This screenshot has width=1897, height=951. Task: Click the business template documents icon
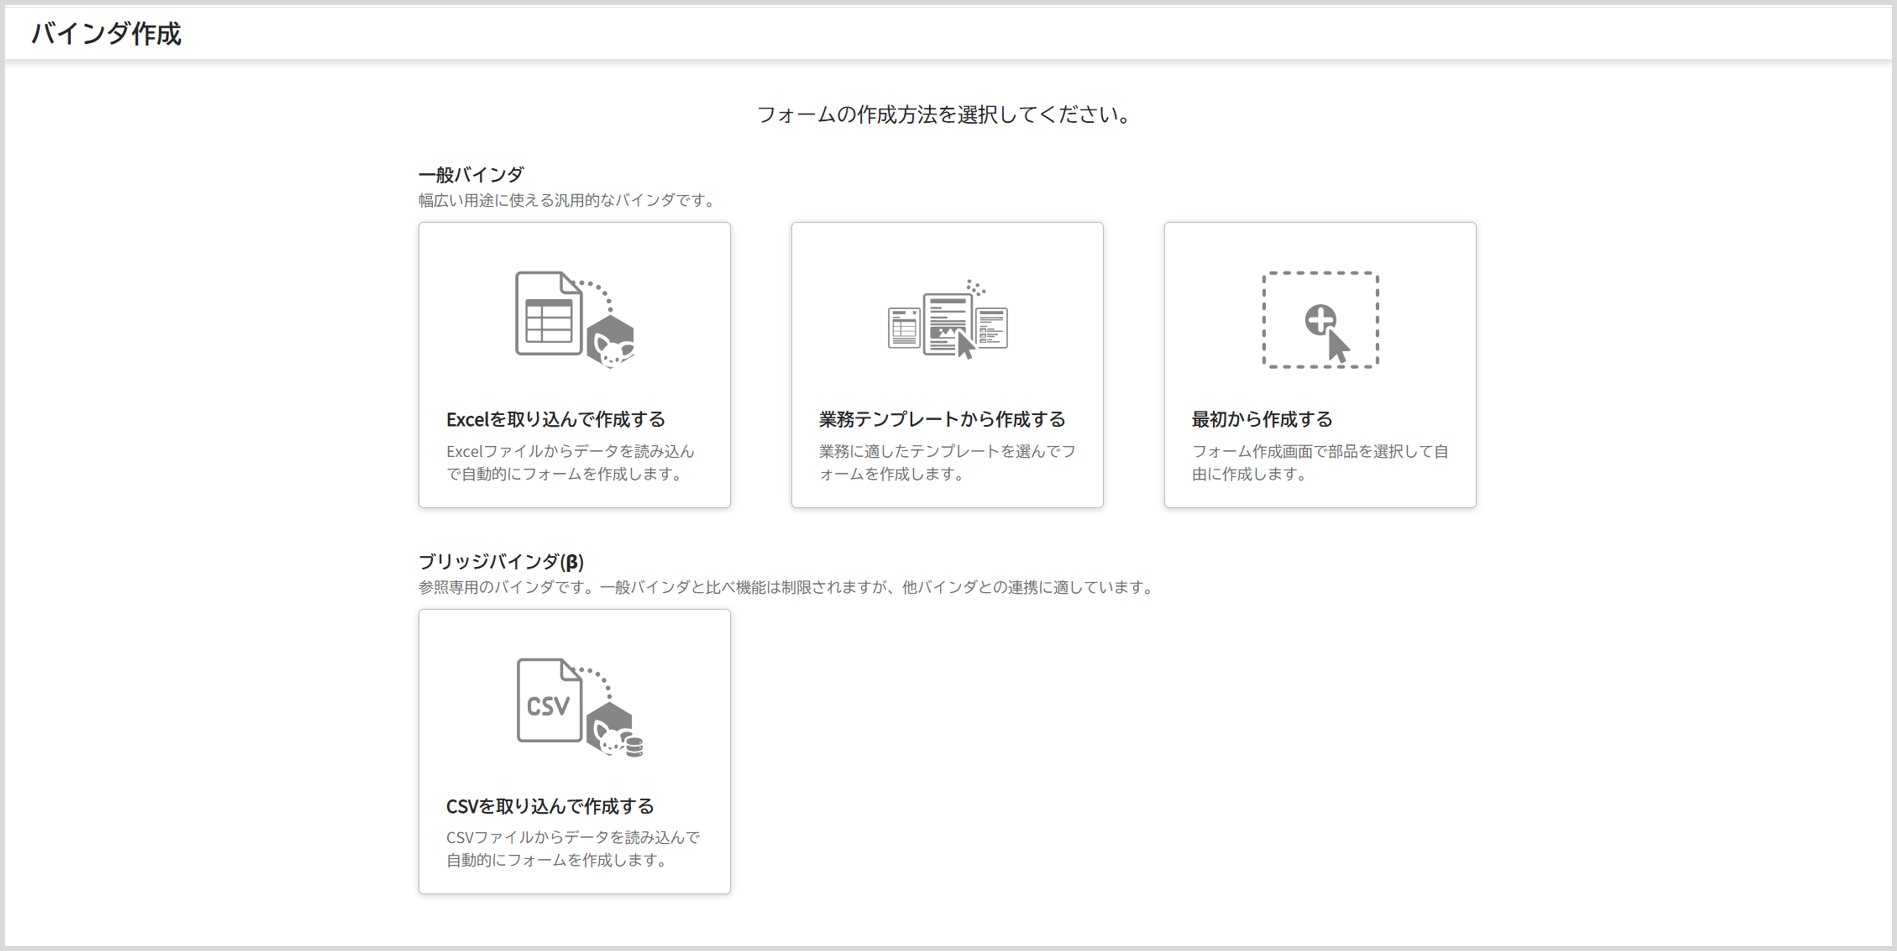946,322
